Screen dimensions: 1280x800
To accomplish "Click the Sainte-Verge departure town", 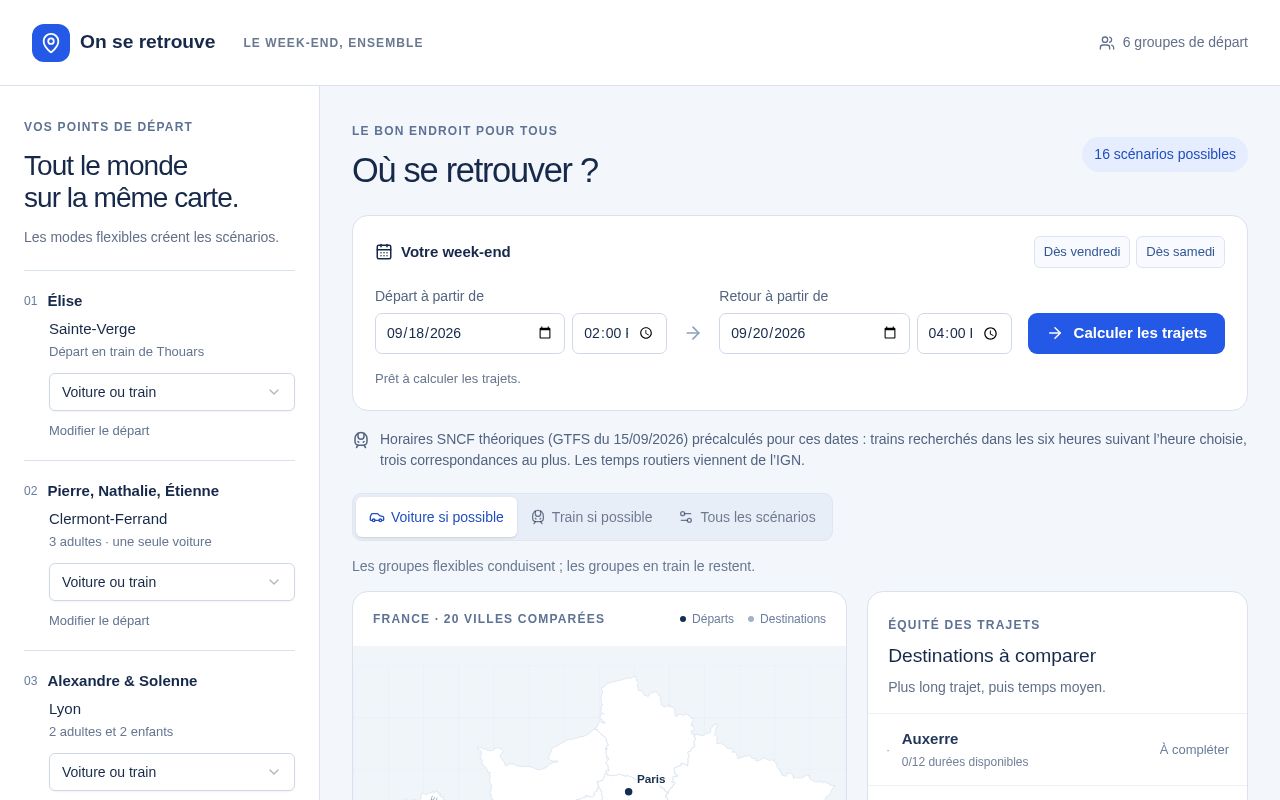I will [92, 329].
